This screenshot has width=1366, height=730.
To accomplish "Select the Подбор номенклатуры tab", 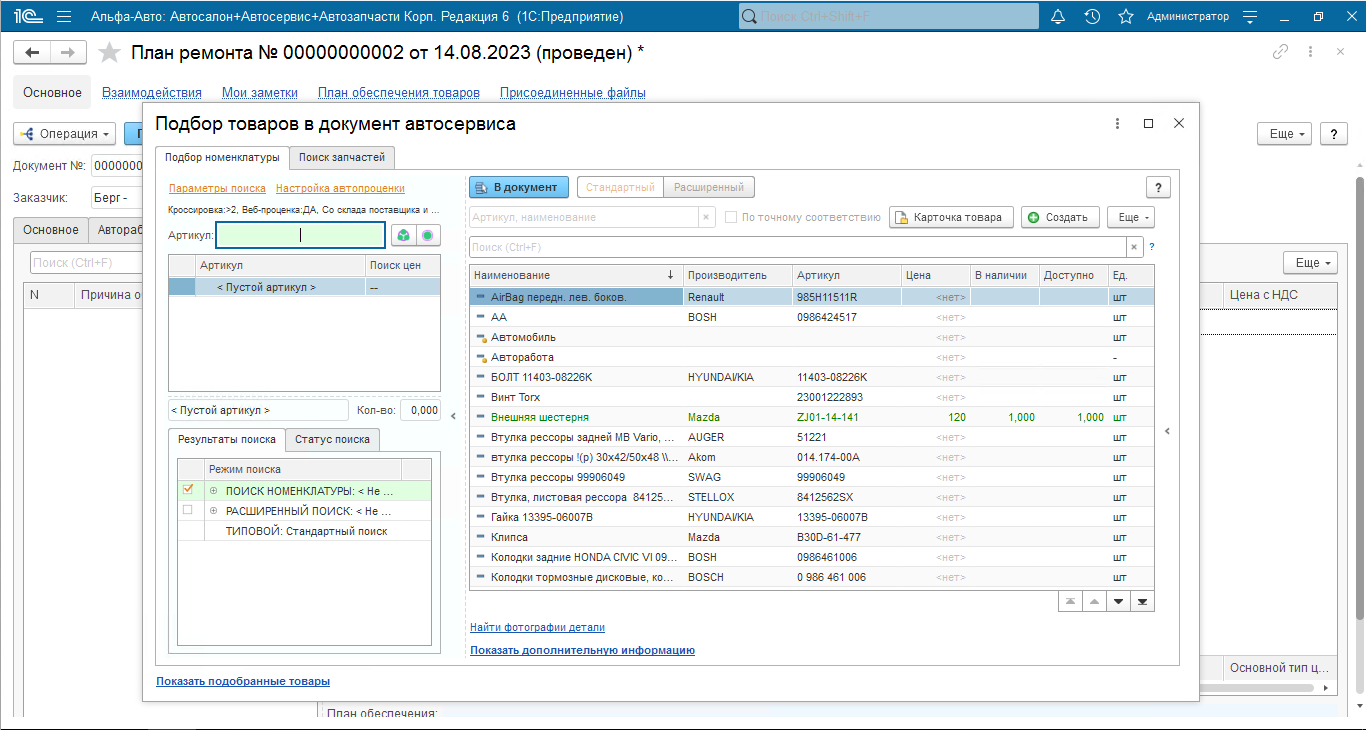I will [222, 157].
